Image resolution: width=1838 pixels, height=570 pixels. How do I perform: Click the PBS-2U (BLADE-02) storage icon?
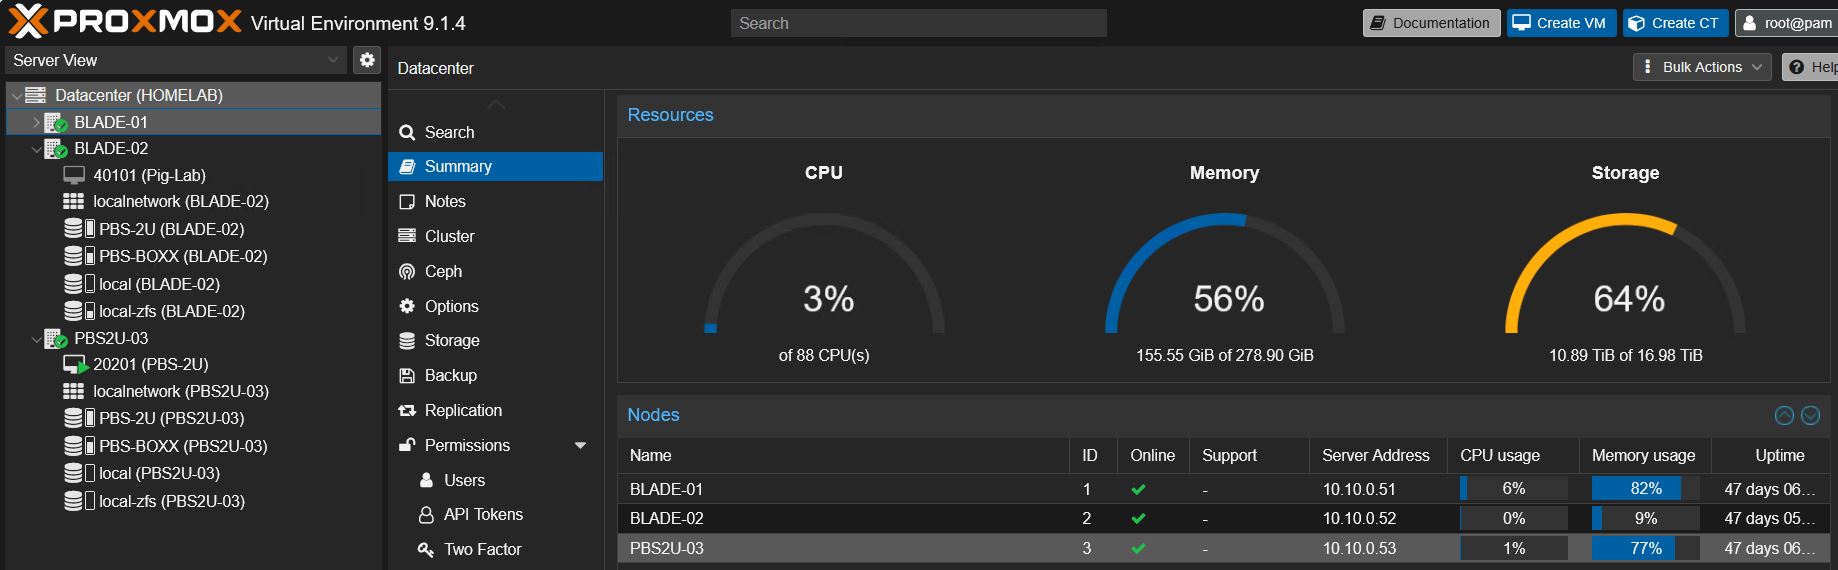[79, 229]
